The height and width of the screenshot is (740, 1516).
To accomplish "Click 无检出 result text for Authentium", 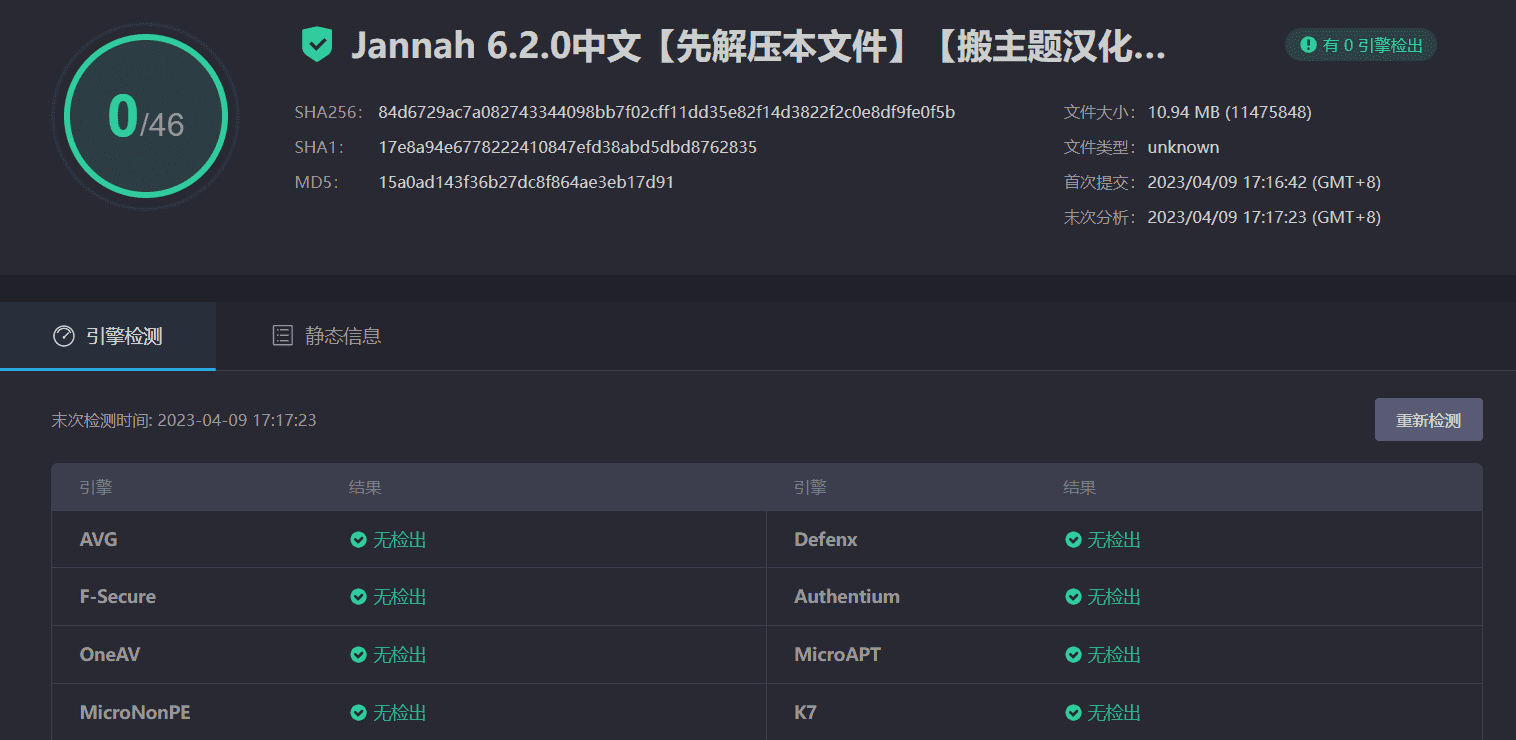I will point(1114,597).
